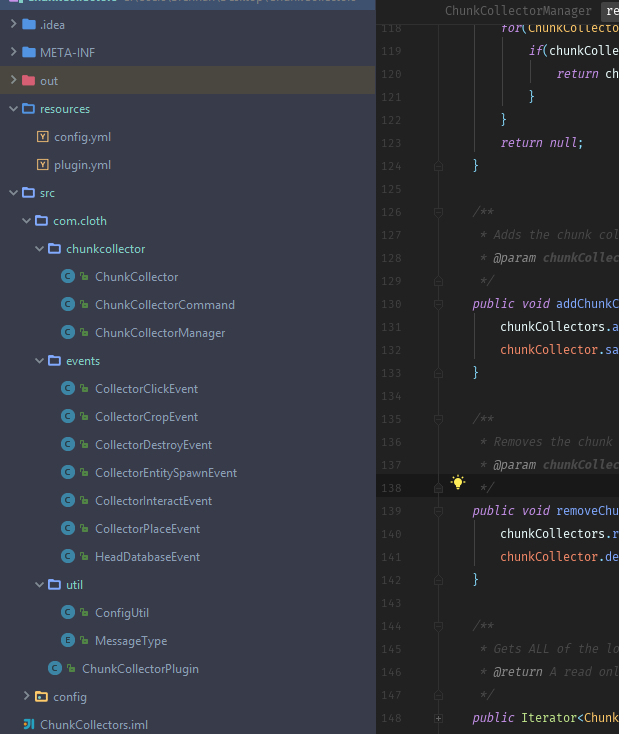This screenshot has width=619, height=734.
Task: Click the class icon of ChunkCollector
Action: pyautogui.click(x=68, y=276)
